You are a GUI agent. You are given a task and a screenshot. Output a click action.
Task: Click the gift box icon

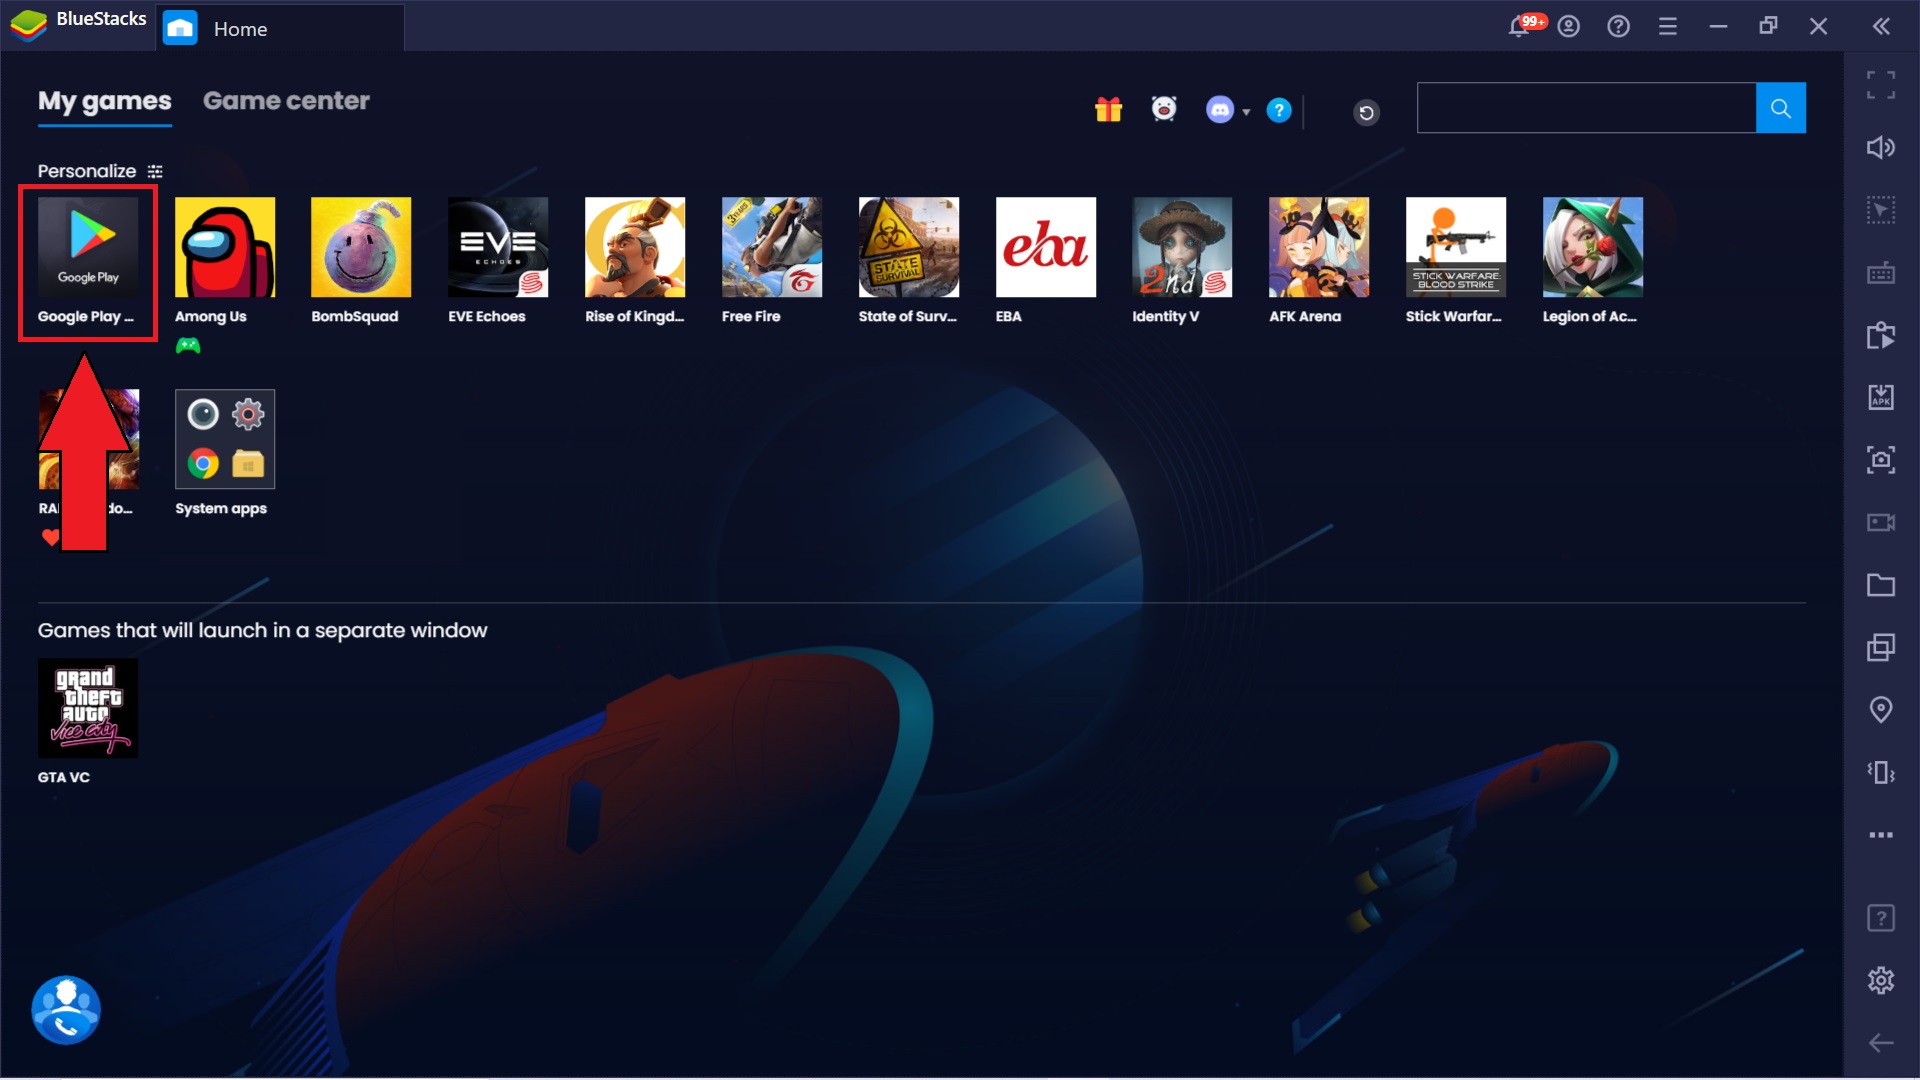pyautogui.click(x=1106, y=108)
